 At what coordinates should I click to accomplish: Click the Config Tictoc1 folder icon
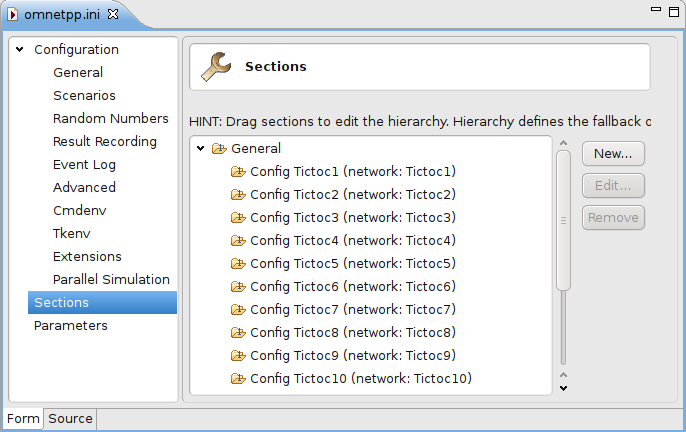click(238, 172)
